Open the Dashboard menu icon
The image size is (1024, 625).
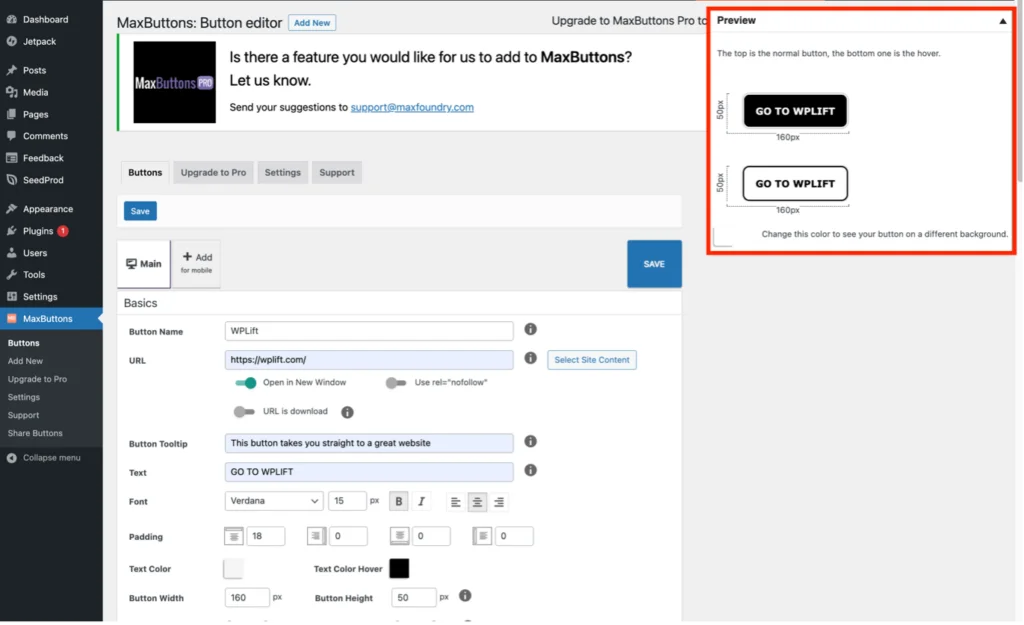pyautogui.click(x=12, y=20)
